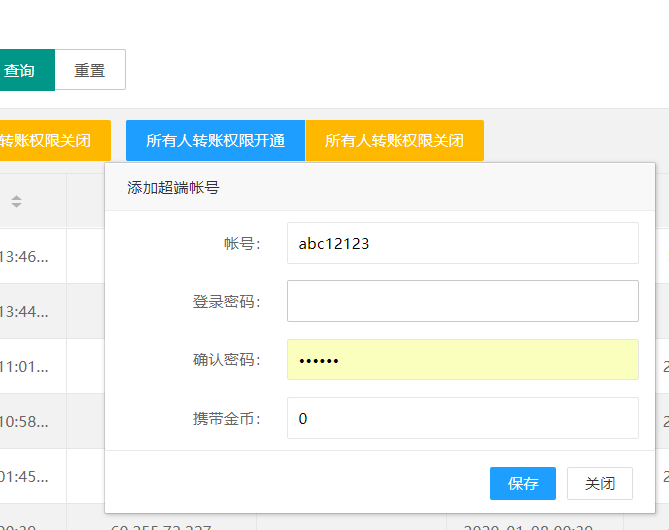
Task: Focus the 帐号 field containing abc12123
Action: 462,243
